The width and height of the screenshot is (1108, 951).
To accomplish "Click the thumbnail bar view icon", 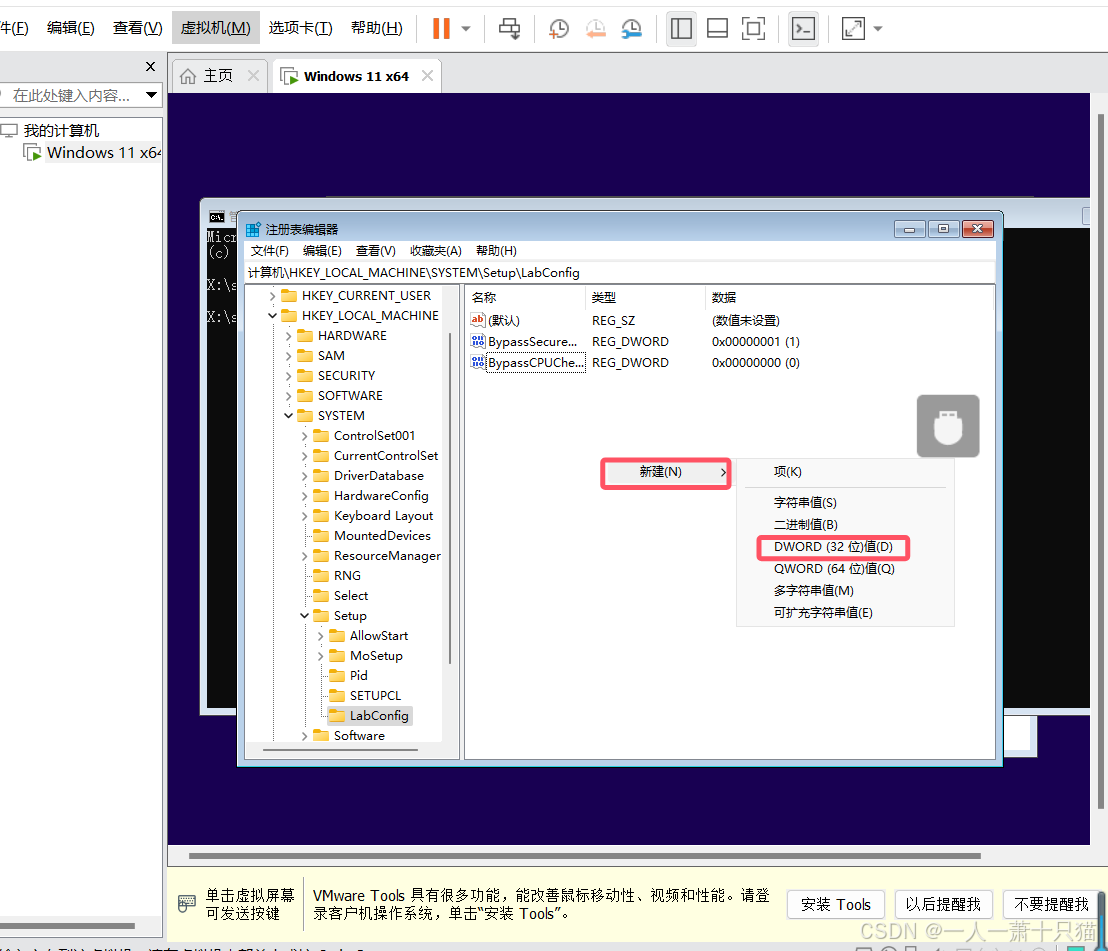I will [717, 28].
